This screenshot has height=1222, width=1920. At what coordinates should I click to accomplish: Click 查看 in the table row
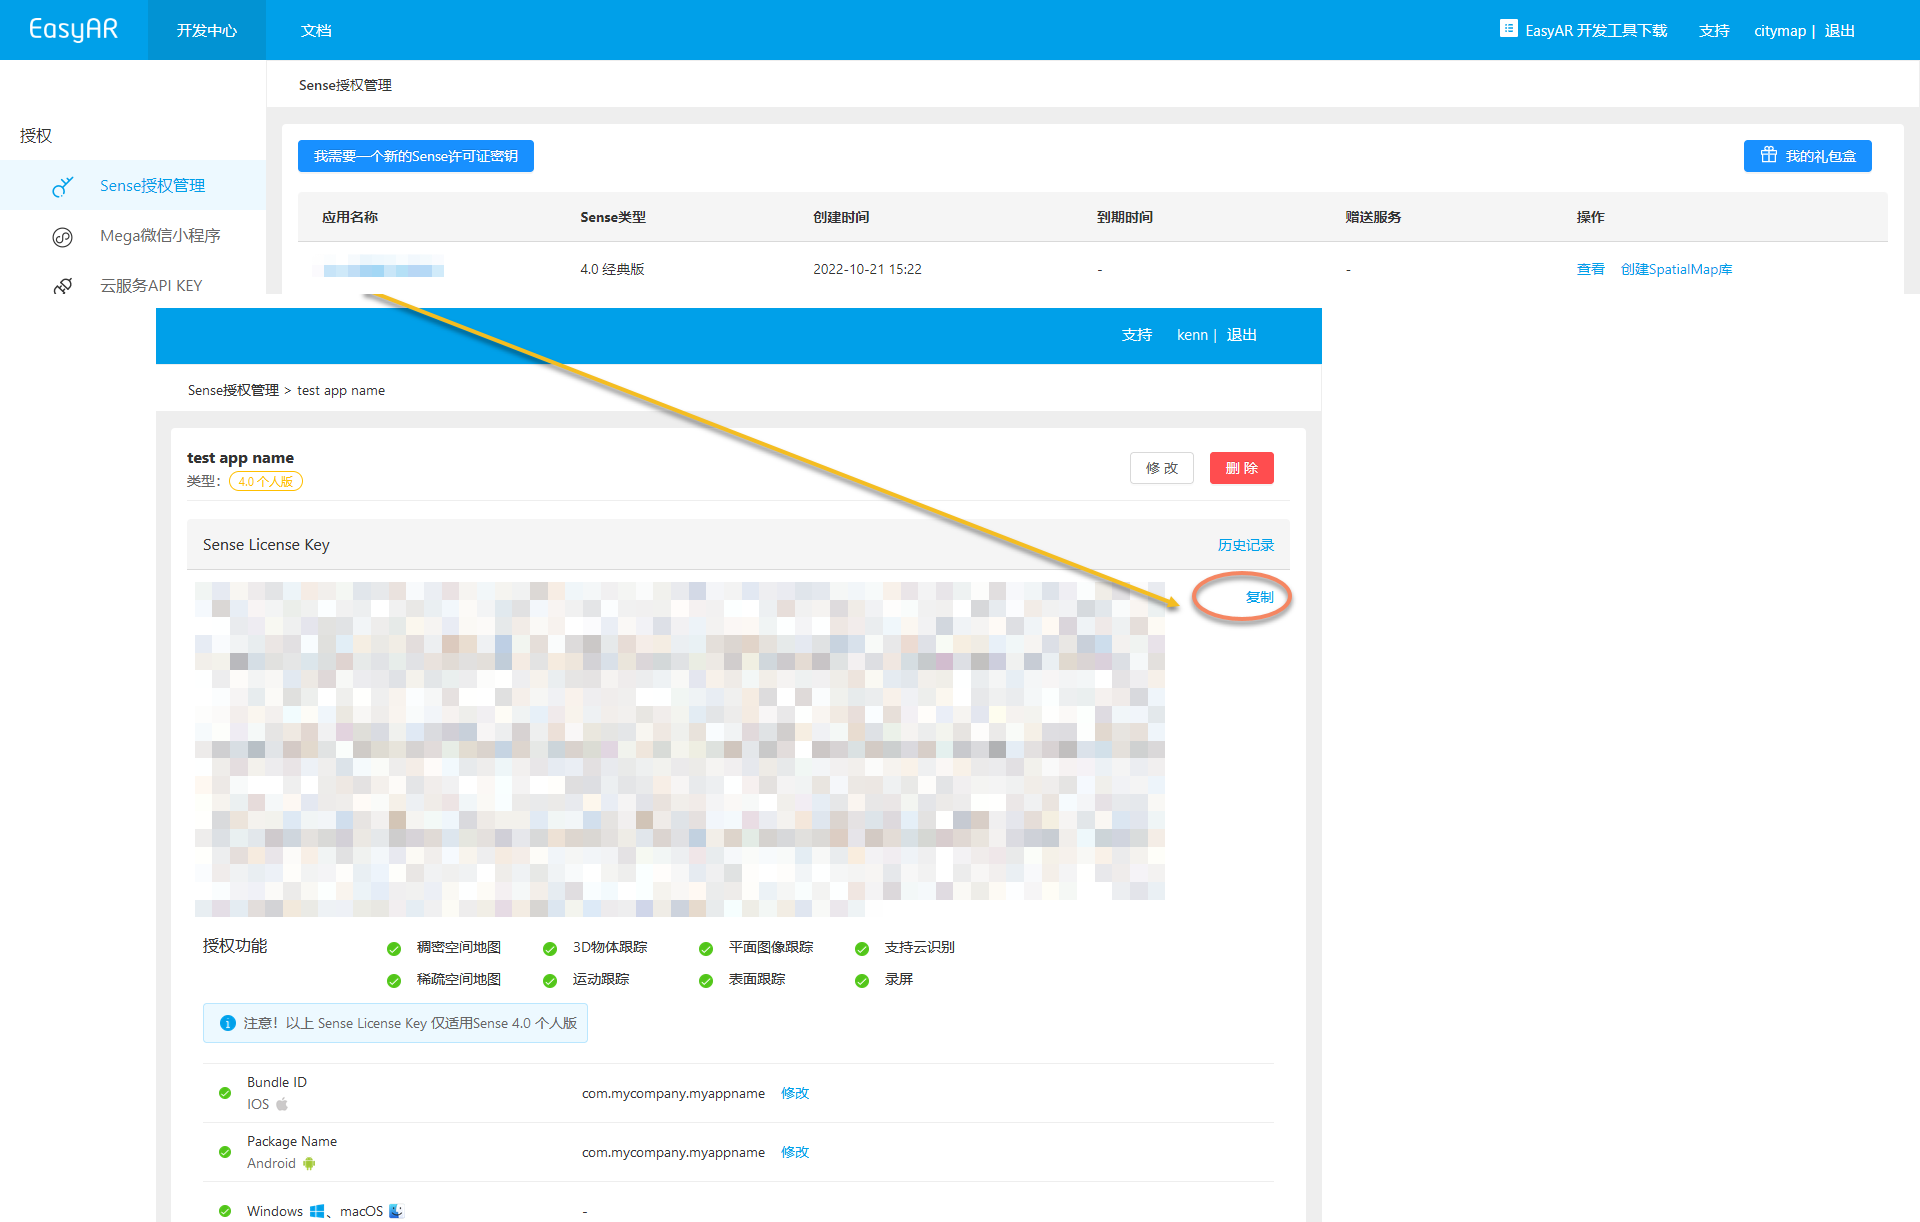coord(1590,269)
